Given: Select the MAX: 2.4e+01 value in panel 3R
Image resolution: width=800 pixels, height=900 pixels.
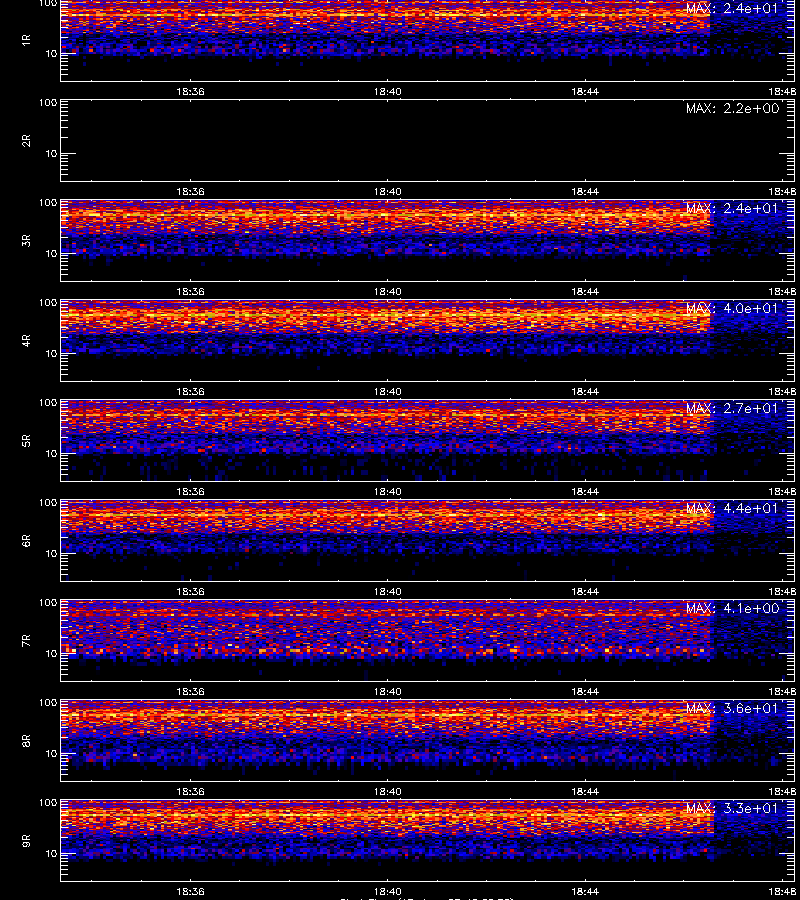Looking at the screenshot, I should pyautogui.click(x=732, y=208).
